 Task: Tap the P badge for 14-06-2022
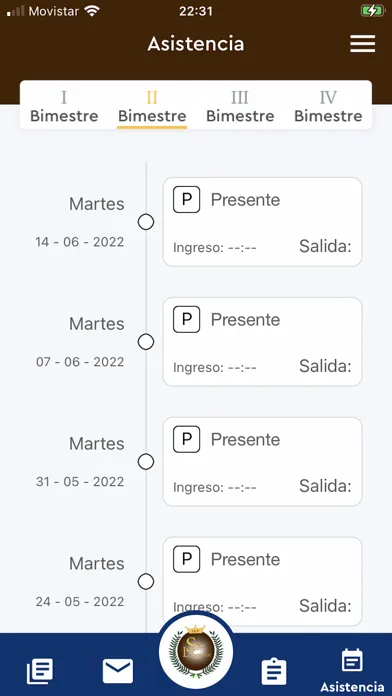186,200
